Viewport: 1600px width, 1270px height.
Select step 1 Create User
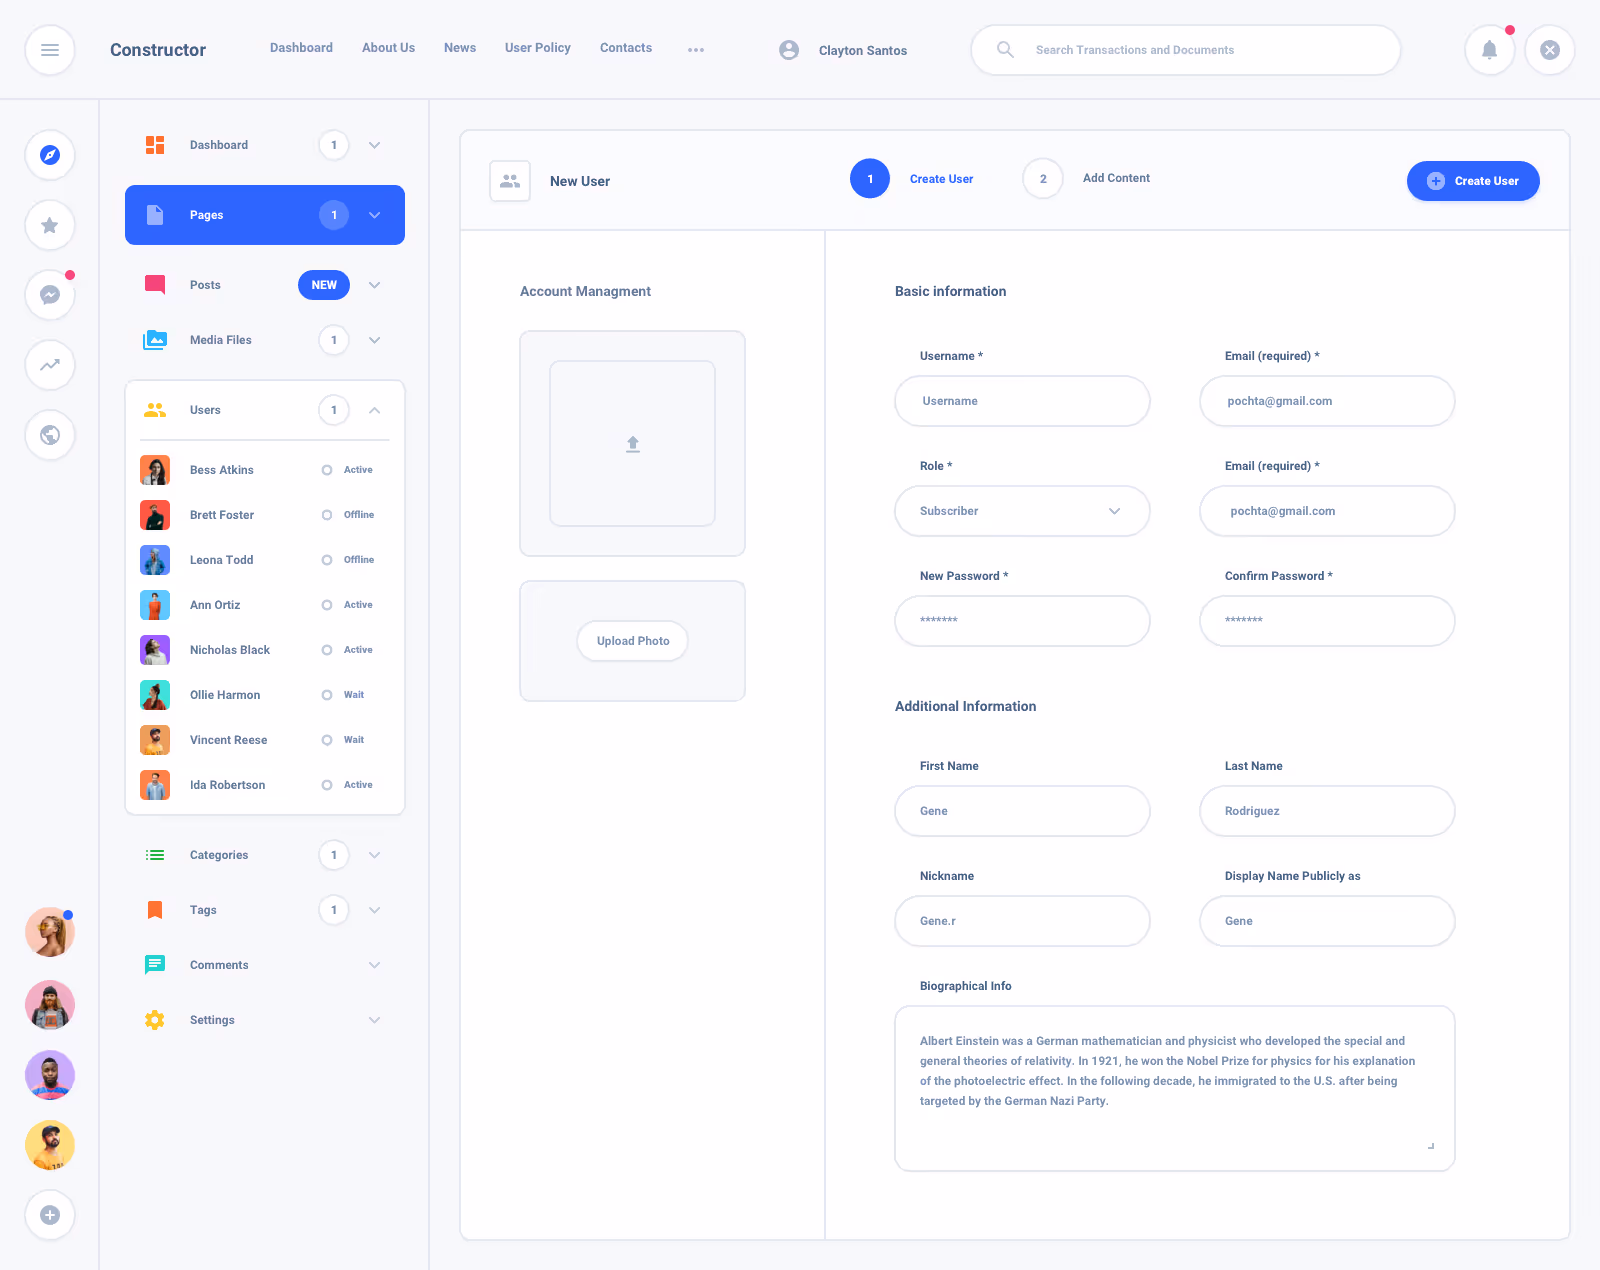pyautogui.click(x=912, y=179)
